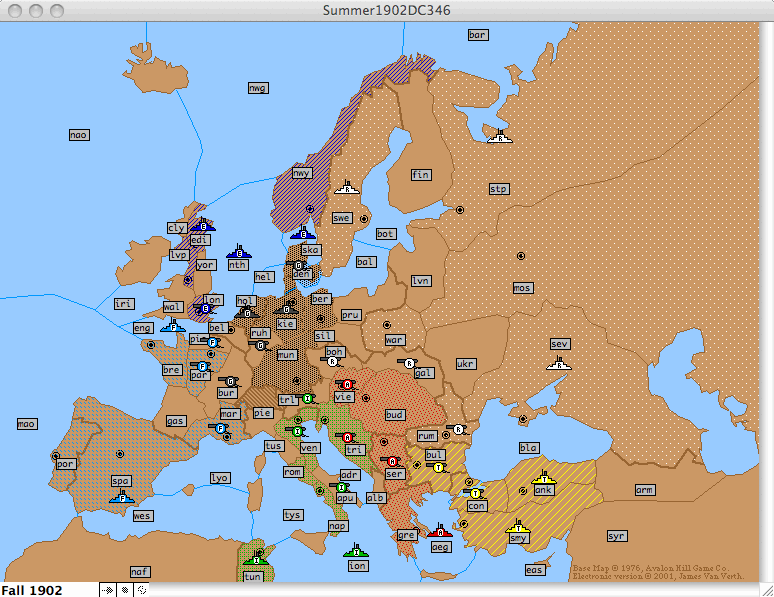Select the French fleet in eng
Screen dimensions: 774x597
pos(173,326)
